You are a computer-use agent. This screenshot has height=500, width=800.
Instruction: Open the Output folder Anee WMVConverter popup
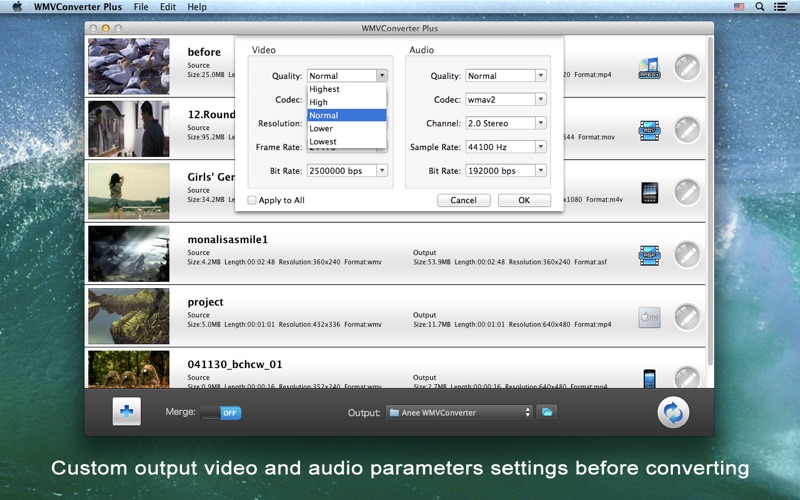pyautogui.click(x=459, y=412)
